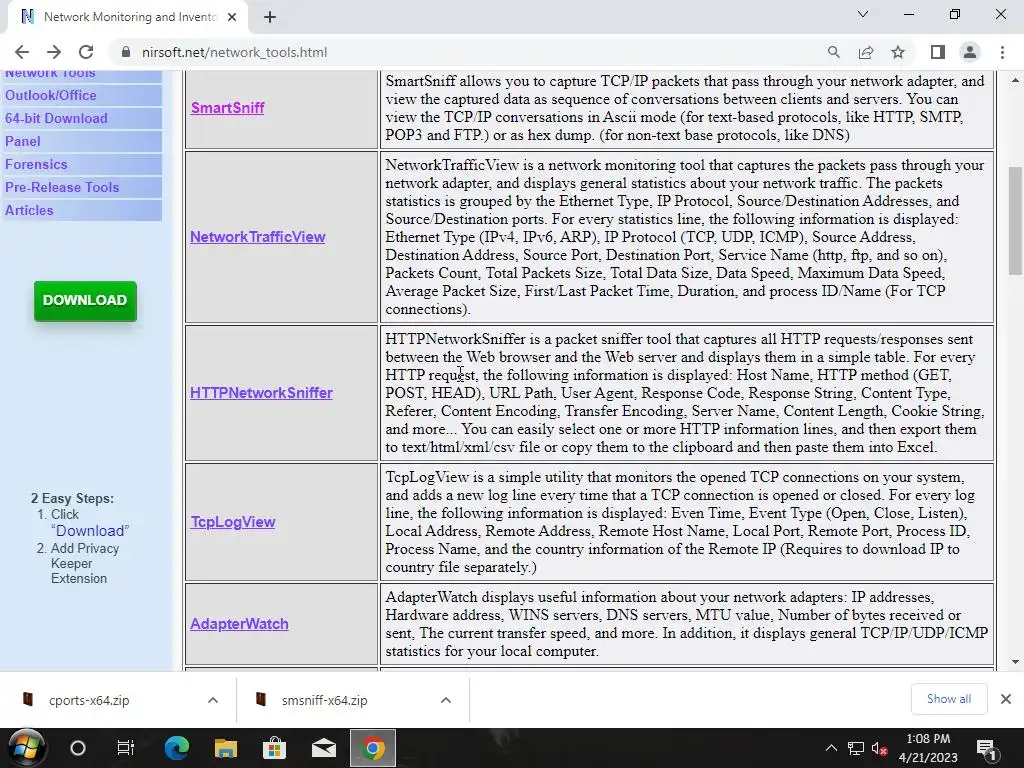Image resolution: width=1024 pixels, height=768 pixels.
Task: Open the TcpLogView tool link
Action: [x=232, y=522]
